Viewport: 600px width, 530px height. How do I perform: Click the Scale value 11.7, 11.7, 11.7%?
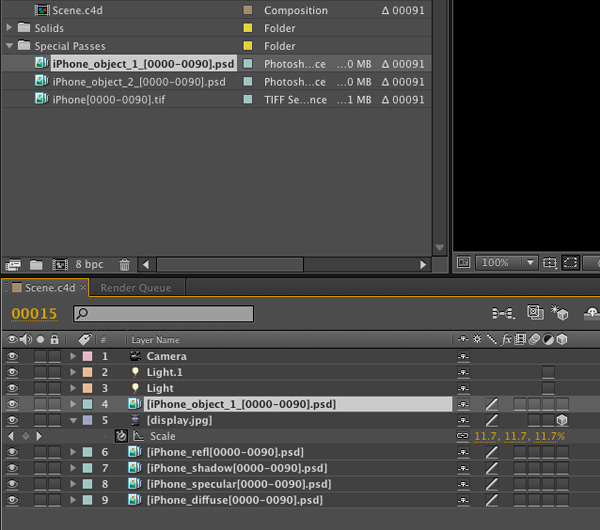pyautogui.click(x=520, y=436)
